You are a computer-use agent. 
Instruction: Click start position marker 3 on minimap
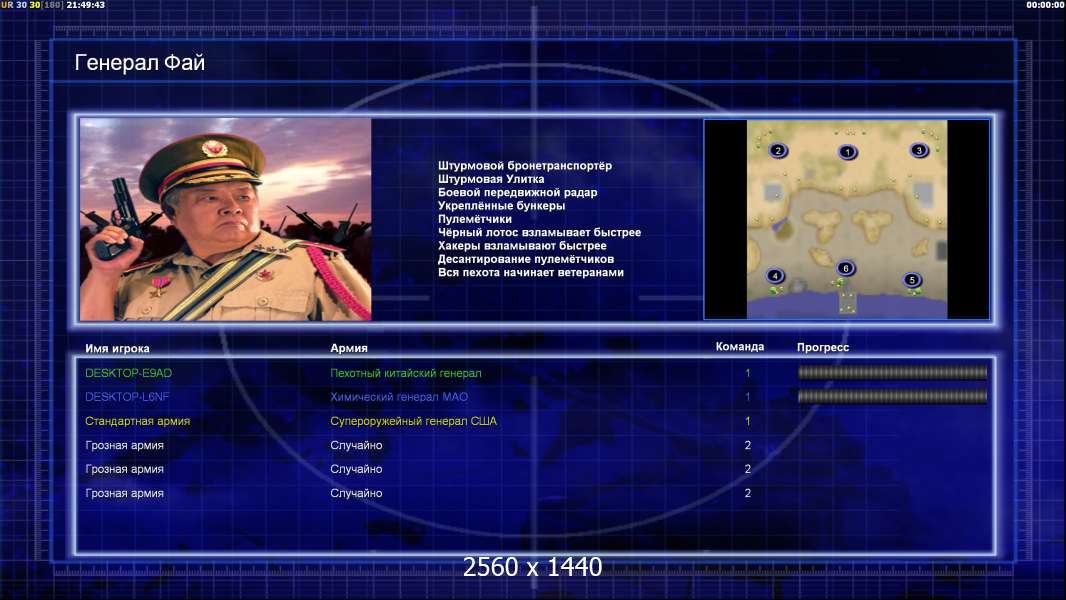tap(918, 151)
